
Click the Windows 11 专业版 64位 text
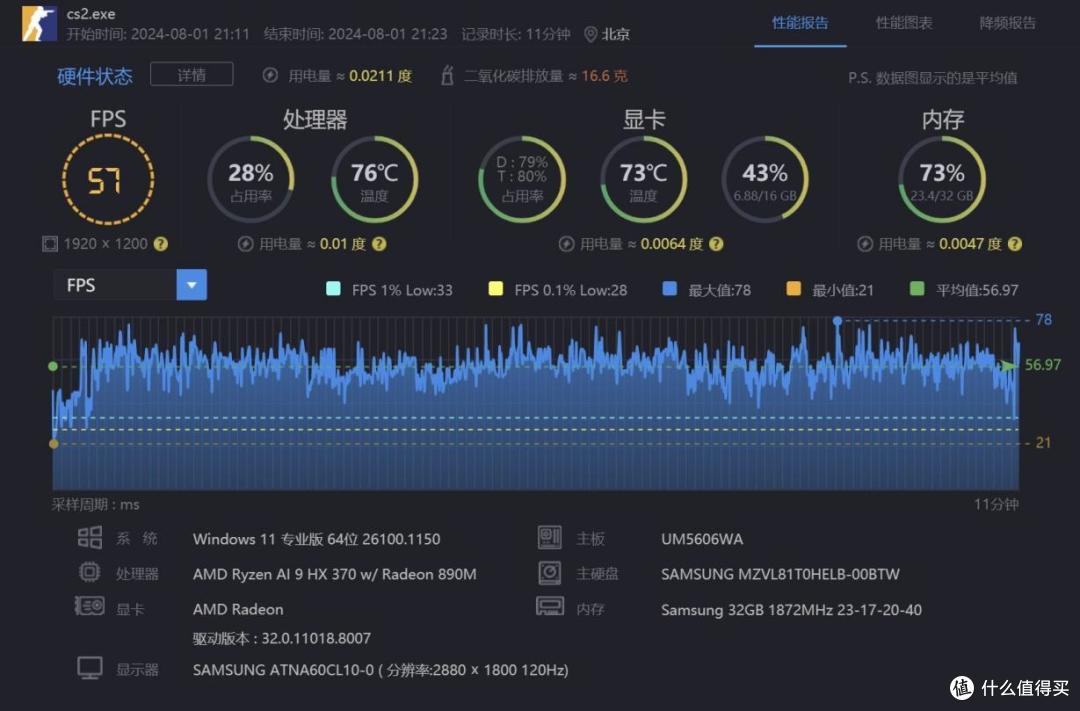(x=316, y=539)
